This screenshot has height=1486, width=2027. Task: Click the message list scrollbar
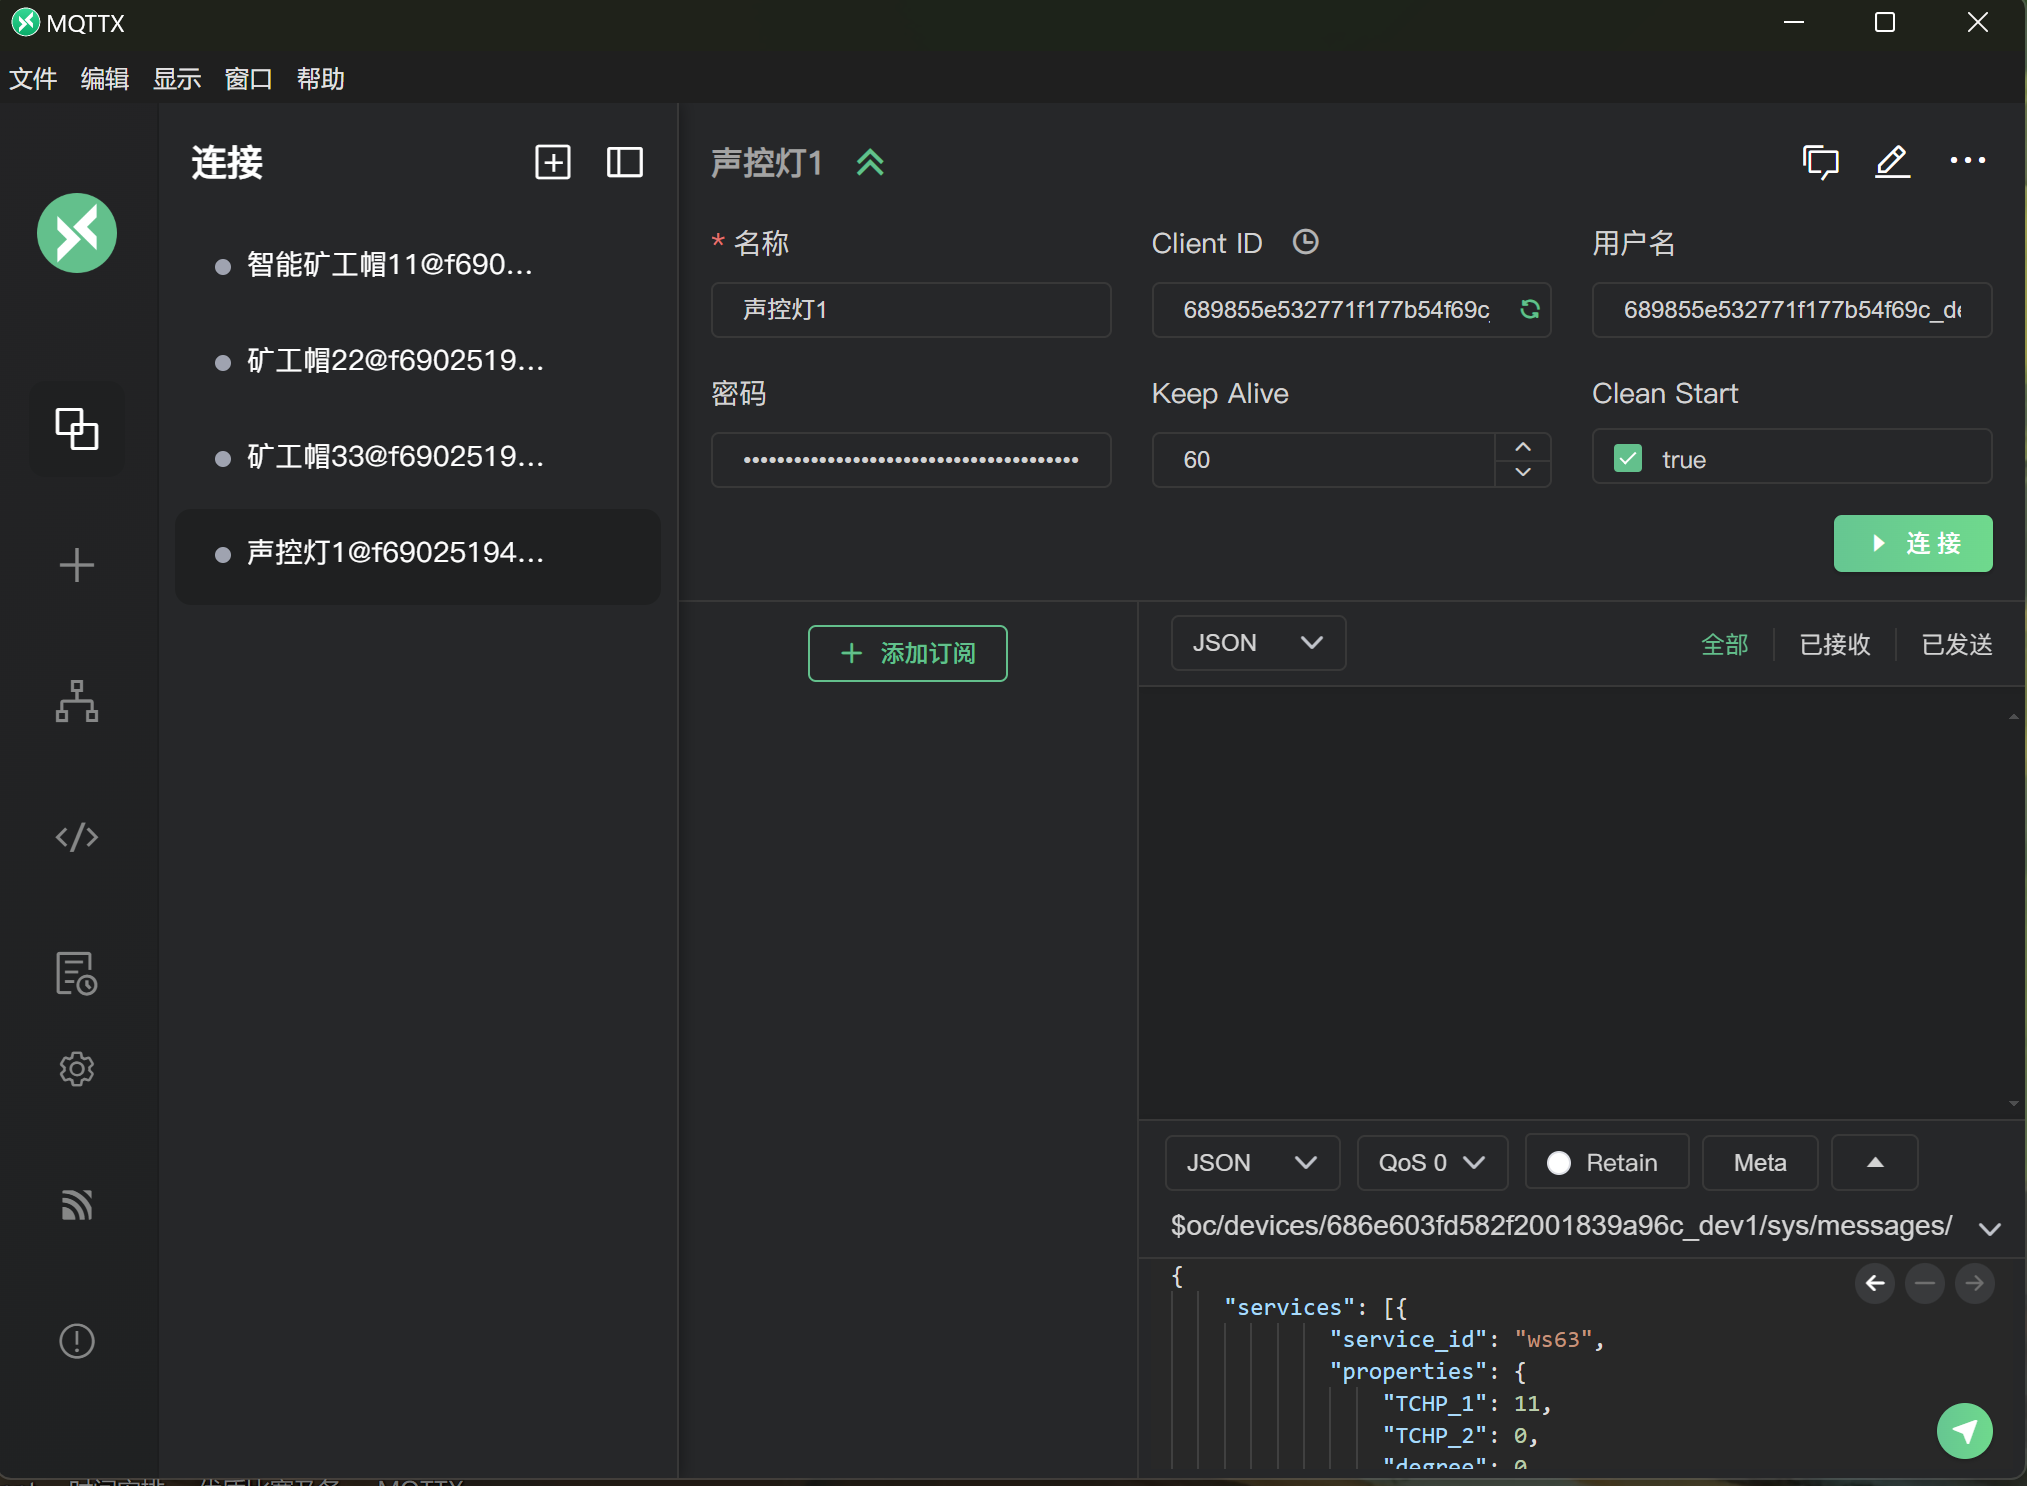tap(2014, 910)
